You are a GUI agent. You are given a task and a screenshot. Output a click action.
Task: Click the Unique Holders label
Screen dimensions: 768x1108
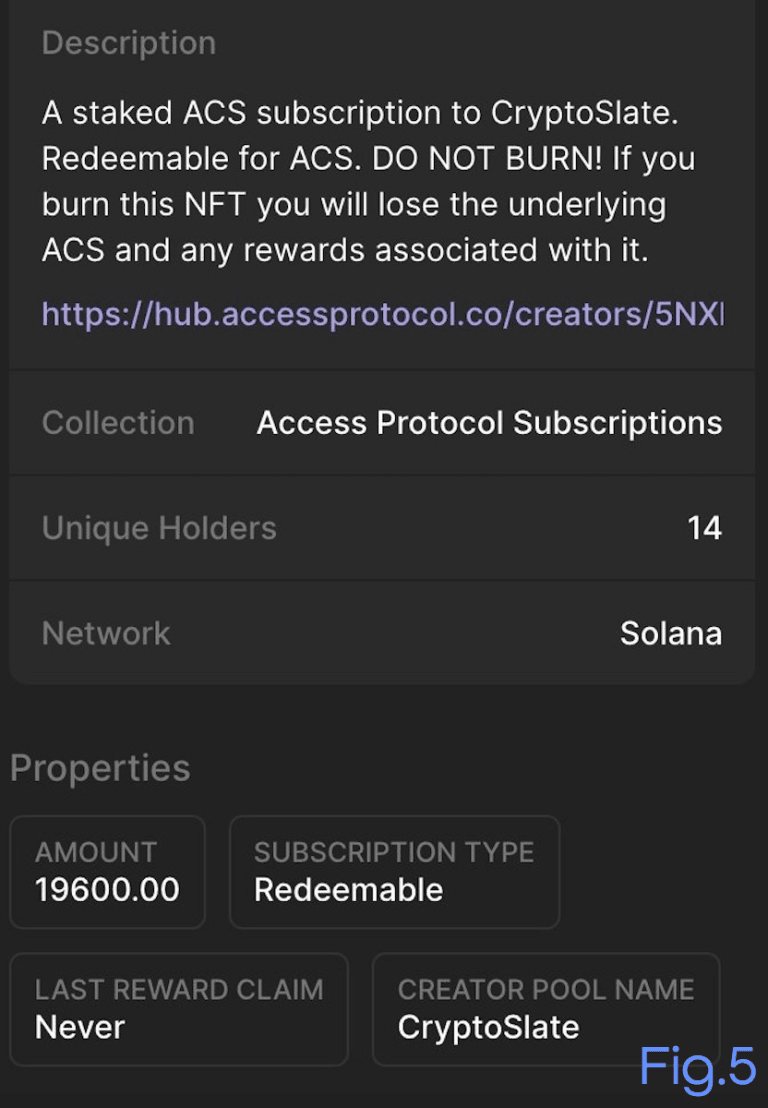pyautogui.click(x=159, y=528)
